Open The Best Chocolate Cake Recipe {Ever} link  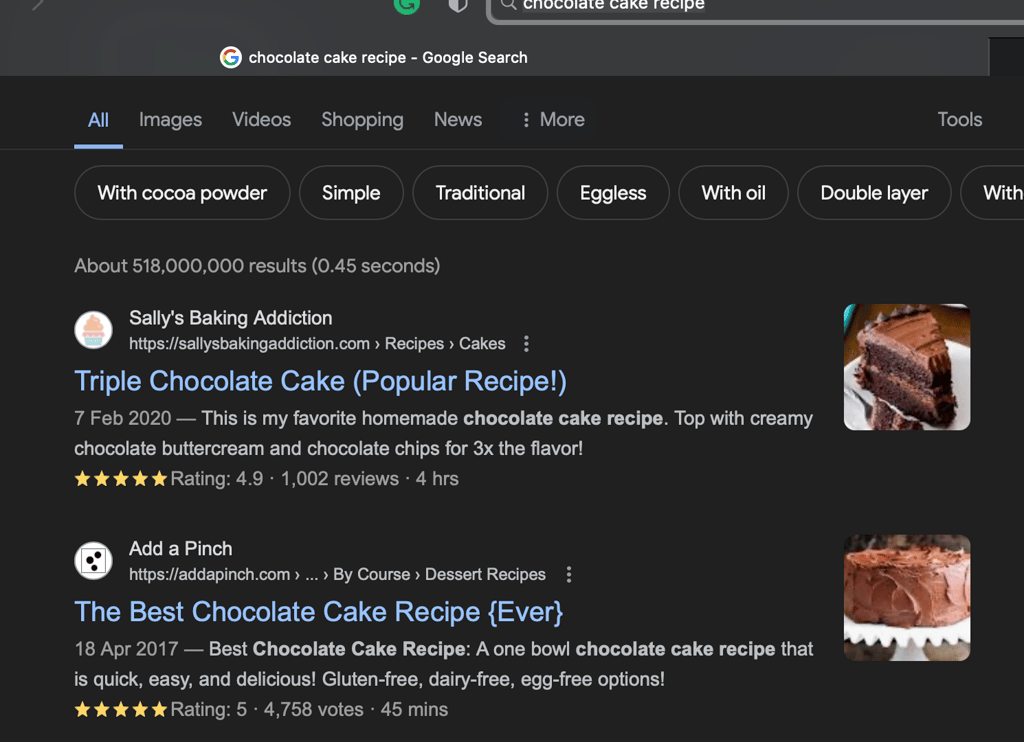coord(318,612)
